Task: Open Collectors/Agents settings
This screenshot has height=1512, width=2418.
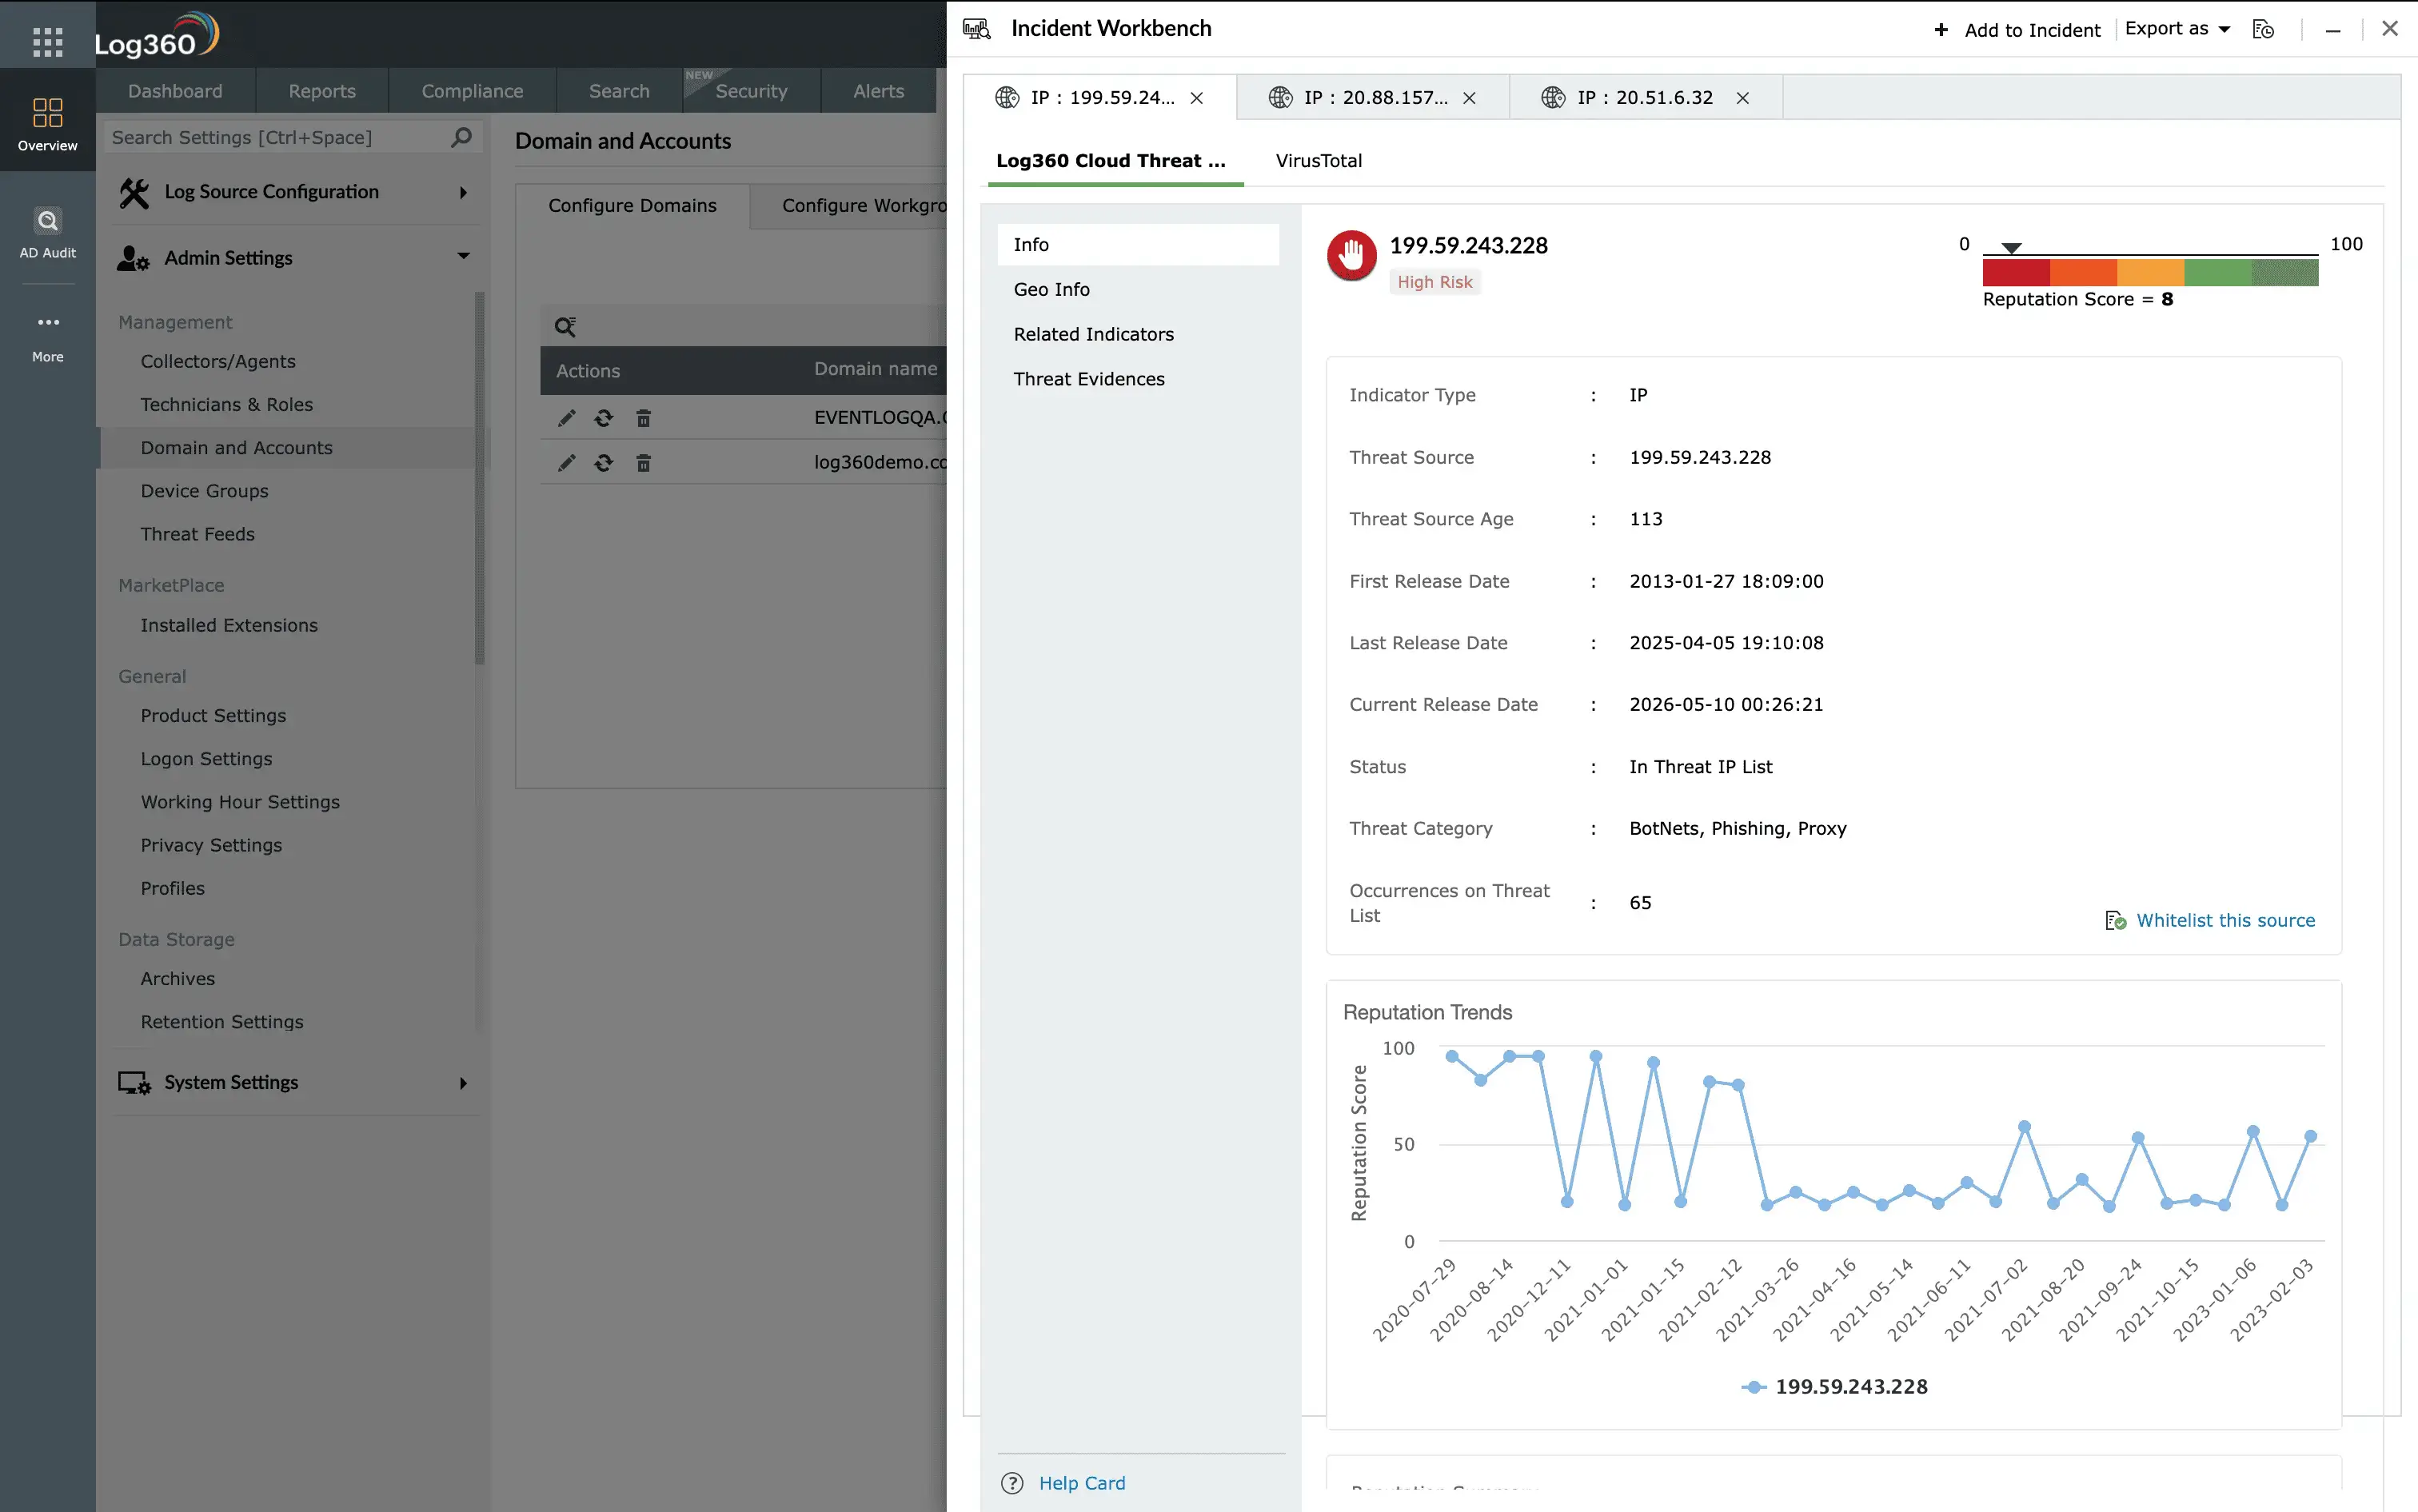Action: pyautogui.click(x=218, y=362)
